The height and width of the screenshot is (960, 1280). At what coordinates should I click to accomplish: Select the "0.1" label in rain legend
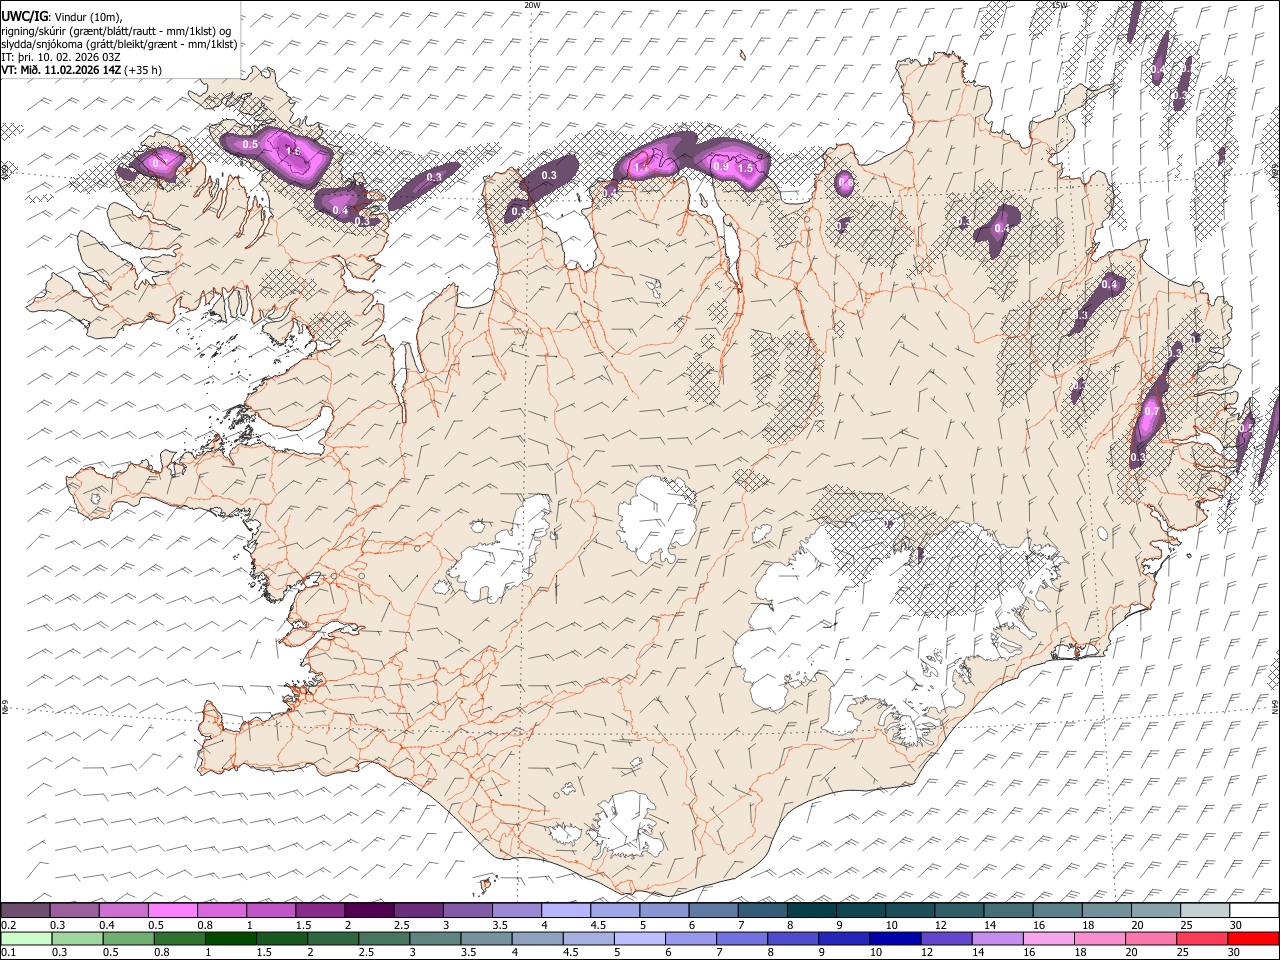click(9, 953)
